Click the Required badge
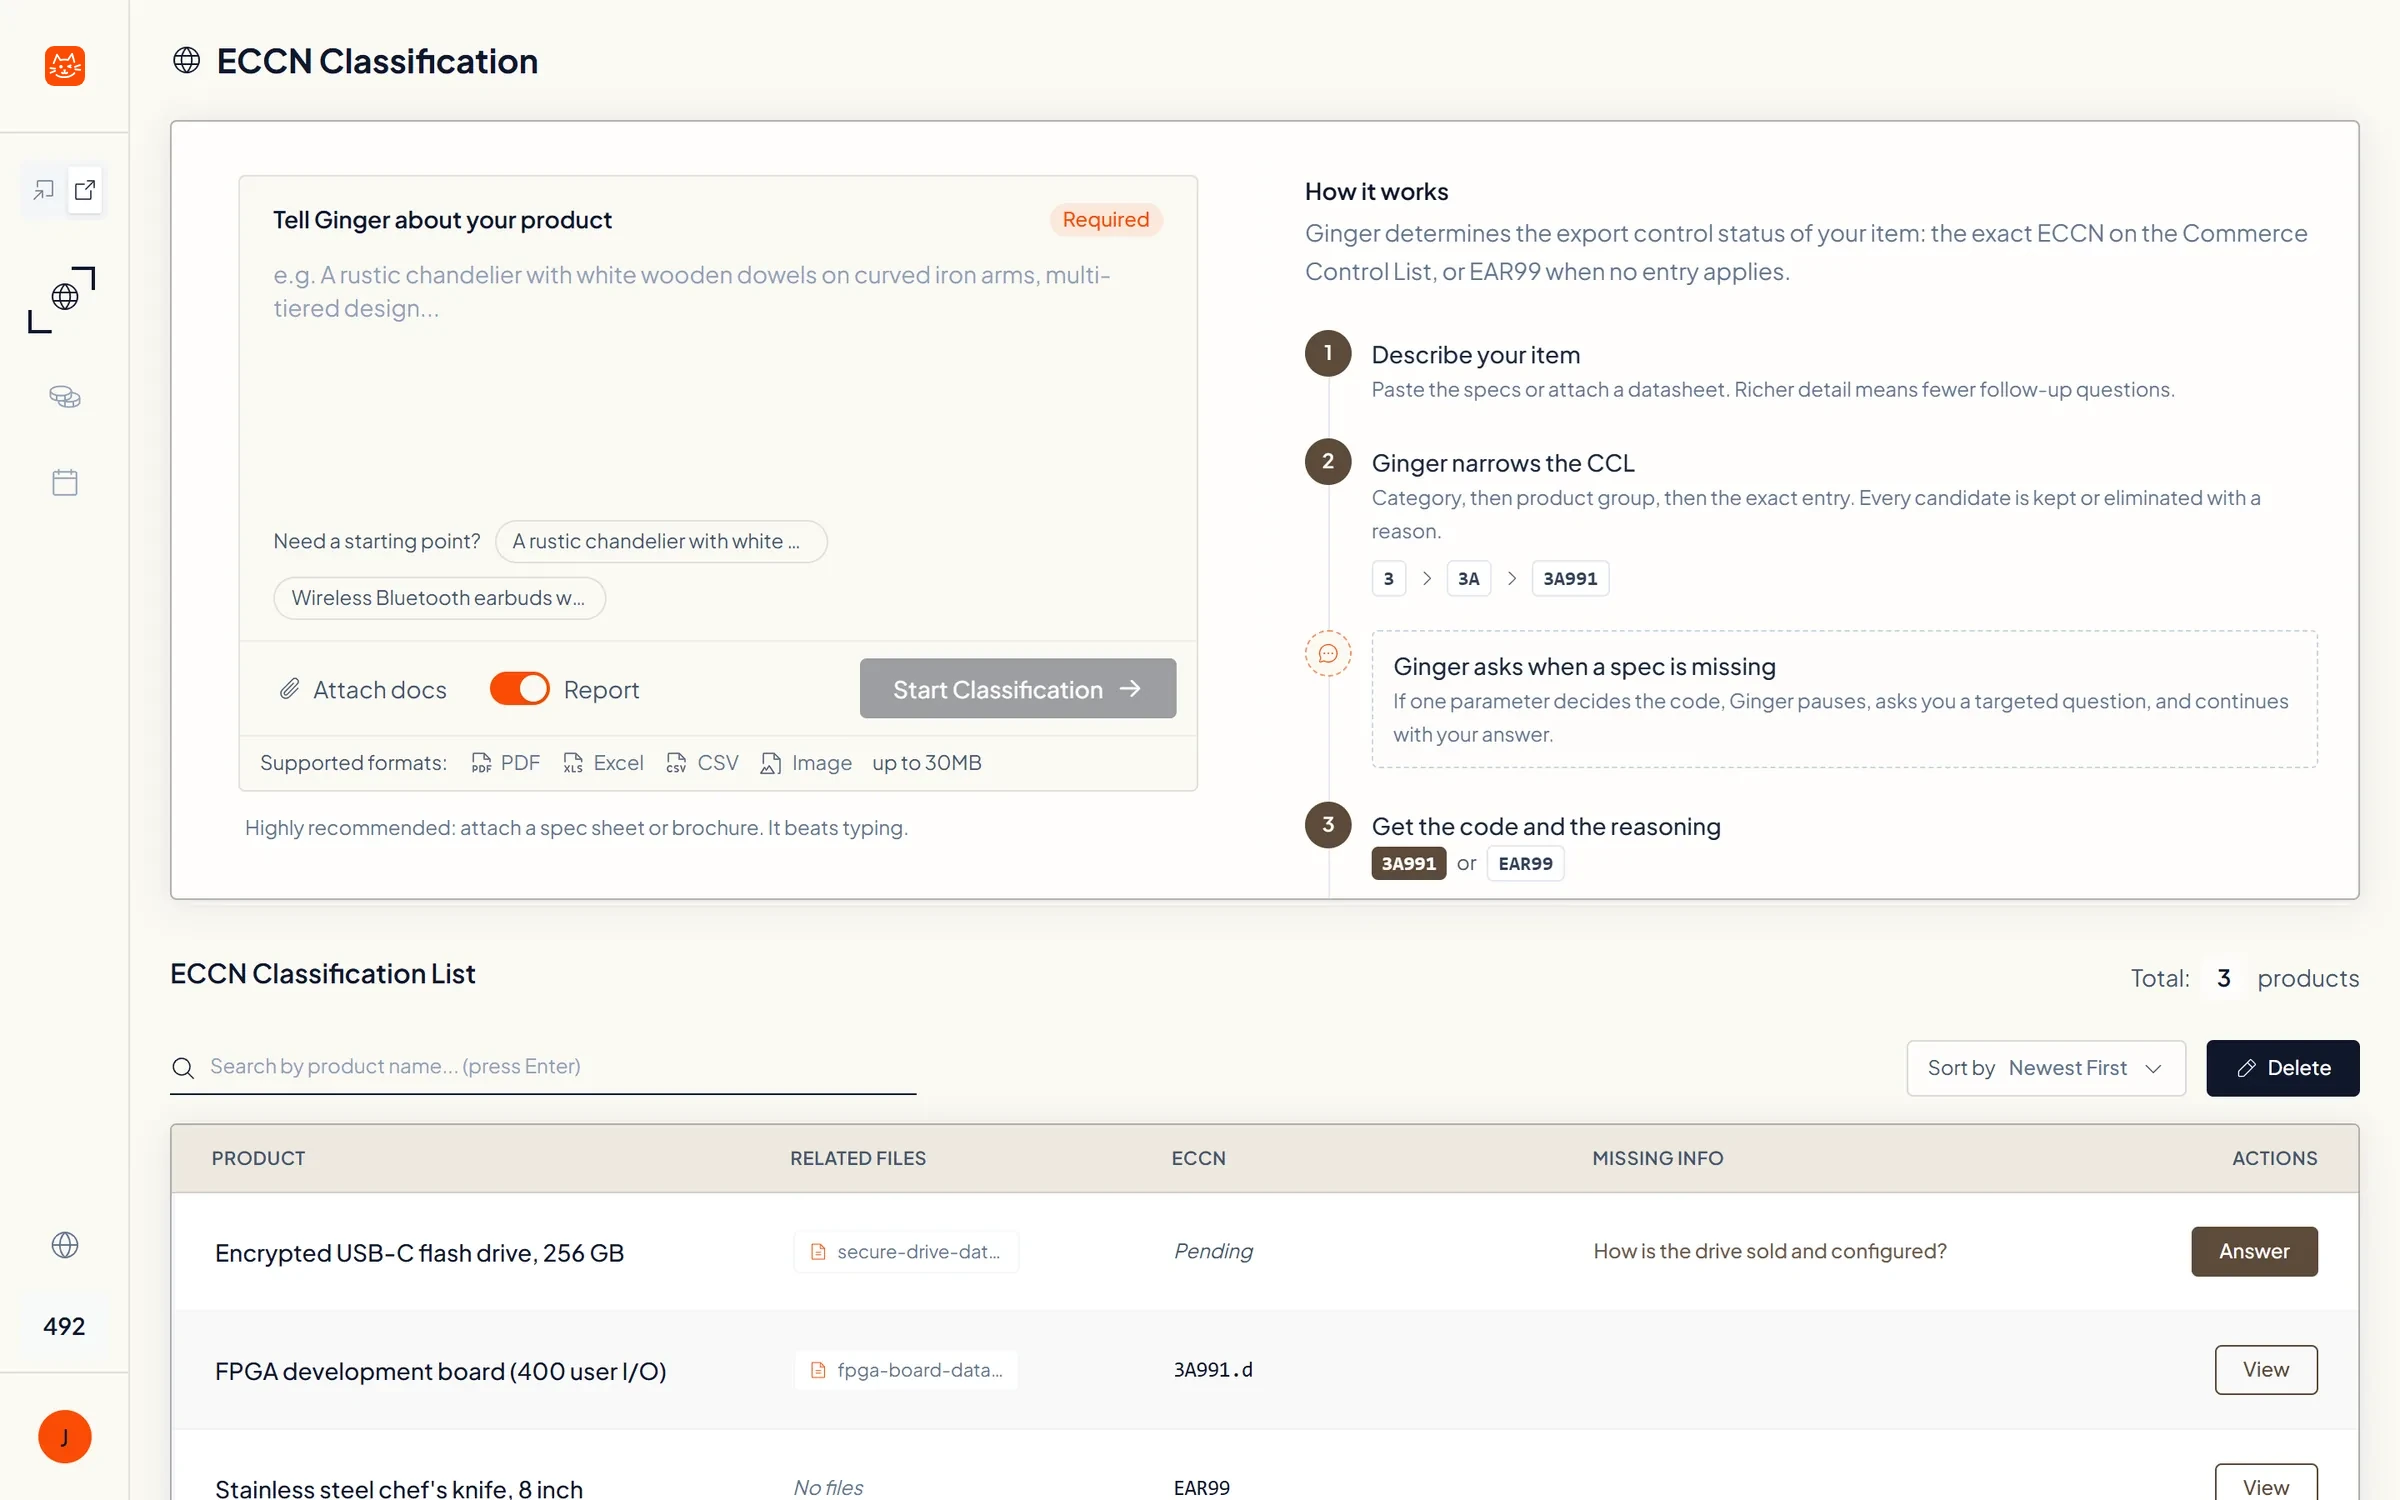 [x=1105, y=219]
